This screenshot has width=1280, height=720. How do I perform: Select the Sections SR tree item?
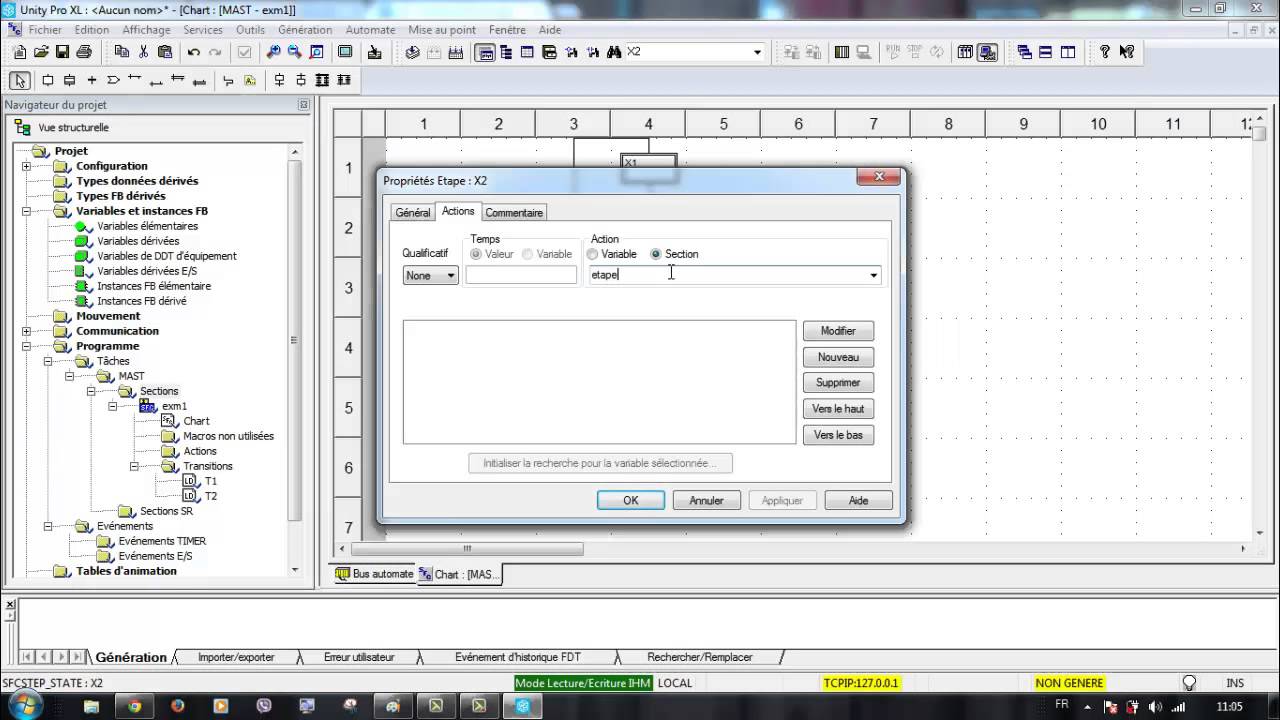coord(166,511)
